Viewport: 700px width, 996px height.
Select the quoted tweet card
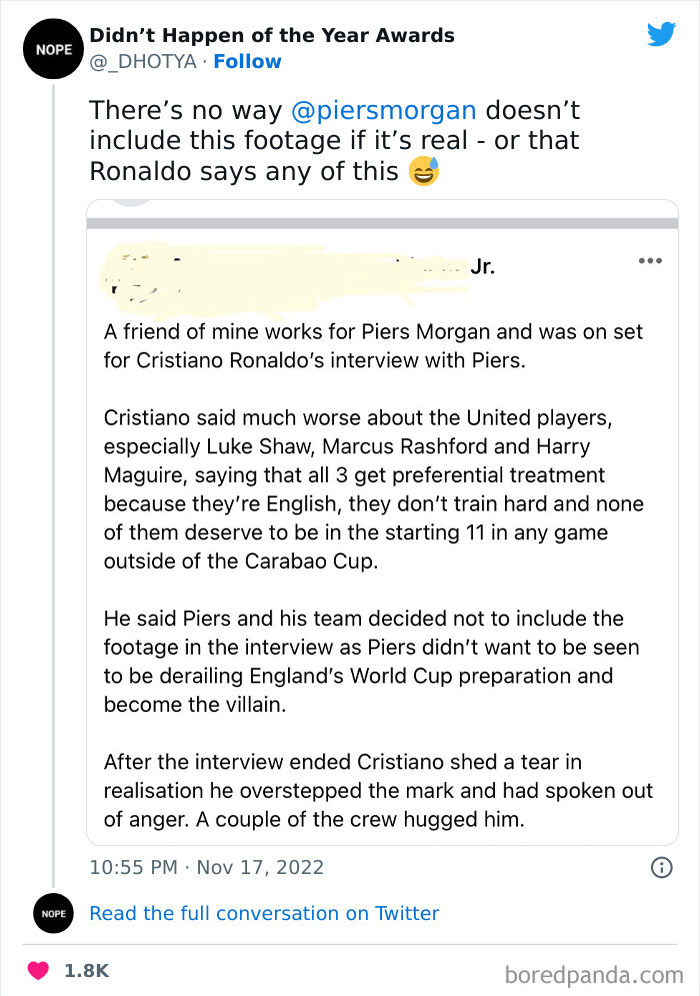click(384, 520)
